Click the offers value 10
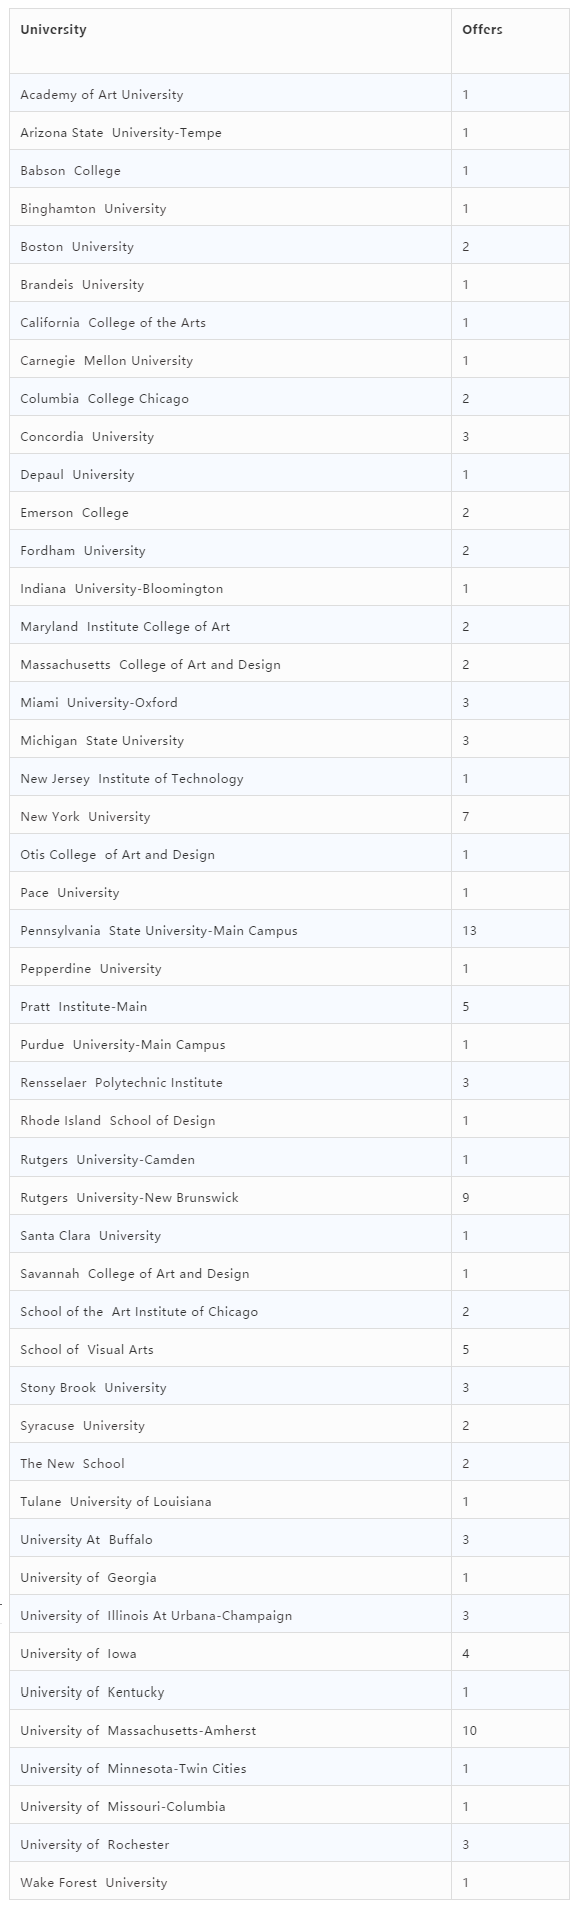 (469, 1730)
